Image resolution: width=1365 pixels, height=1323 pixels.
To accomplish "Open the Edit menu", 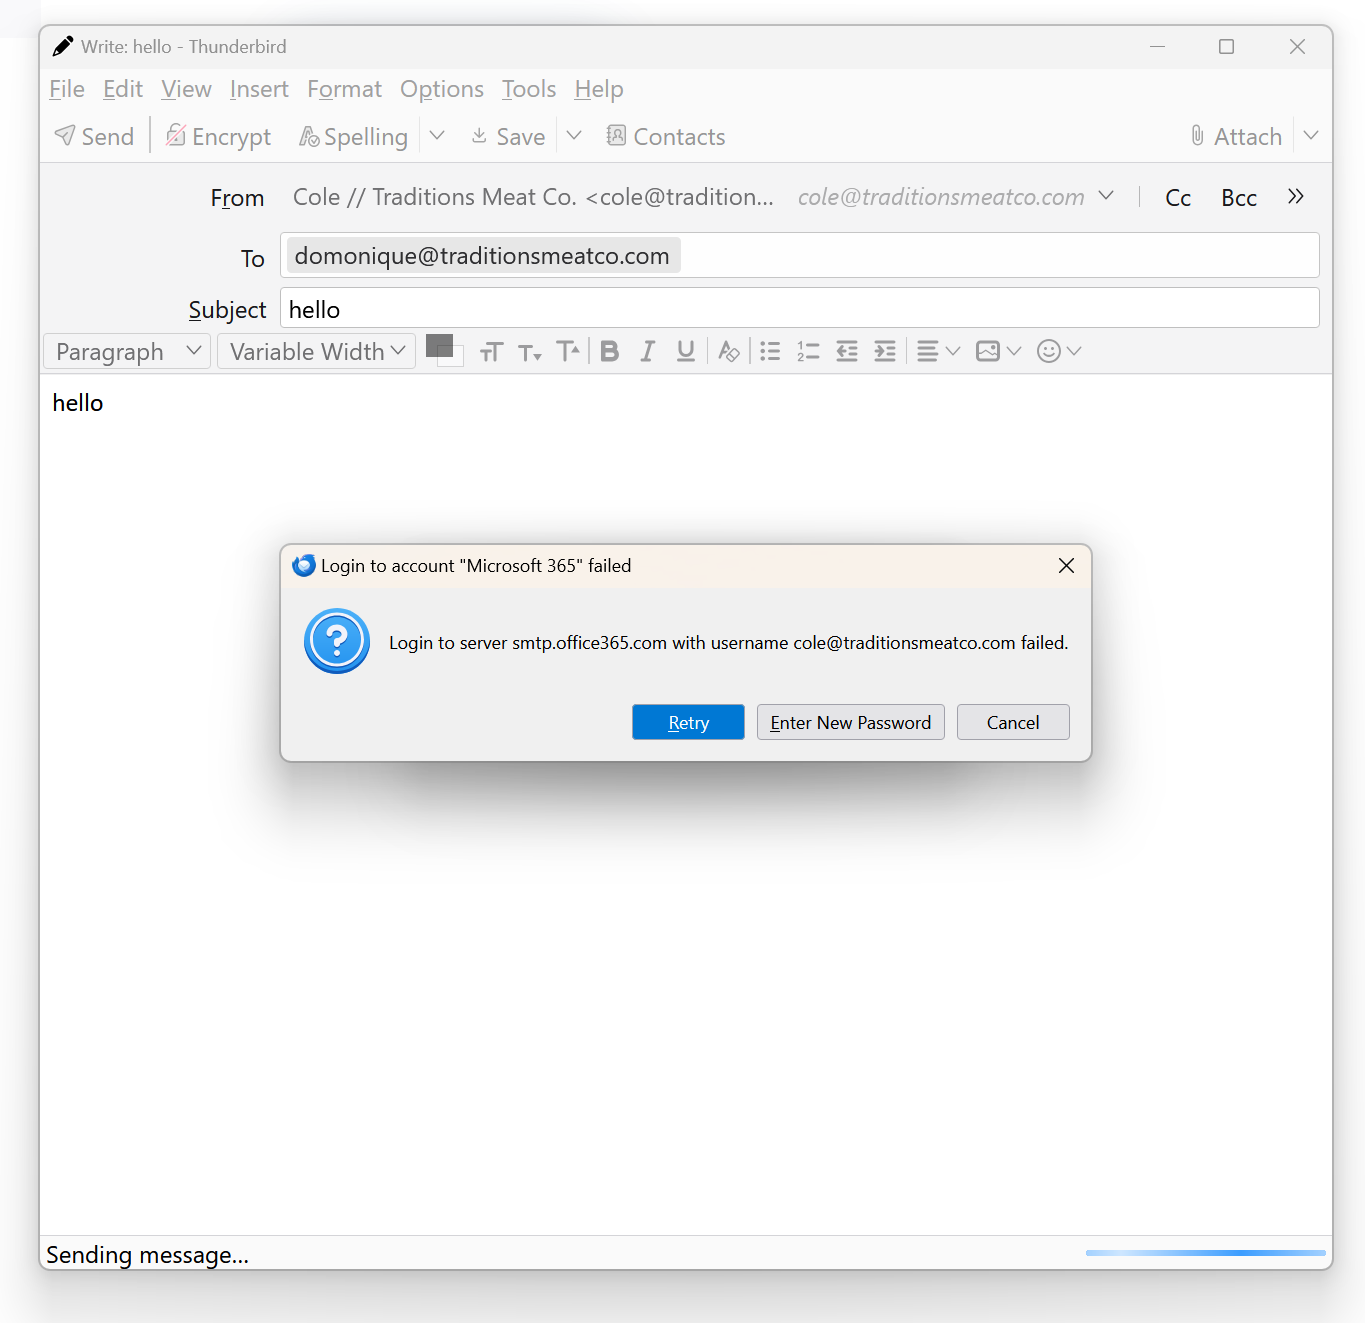I will (x=123, y=89).
